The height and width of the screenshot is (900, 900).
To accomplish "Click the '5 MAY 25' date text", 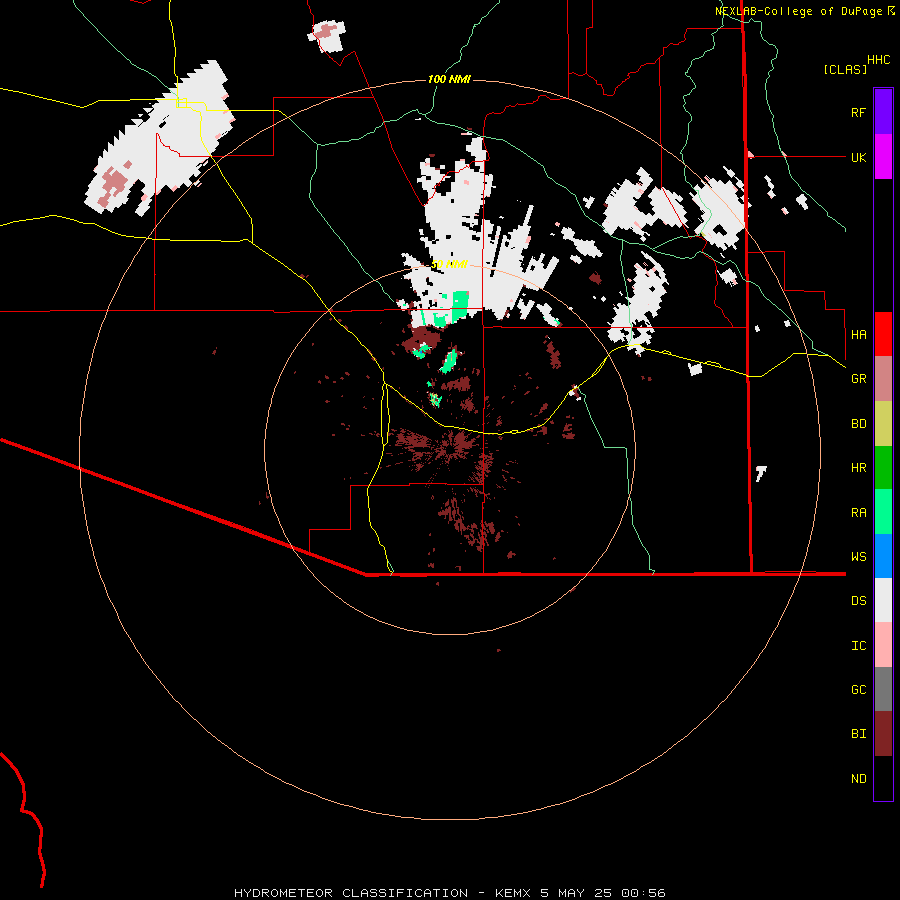I will point(577,893).
